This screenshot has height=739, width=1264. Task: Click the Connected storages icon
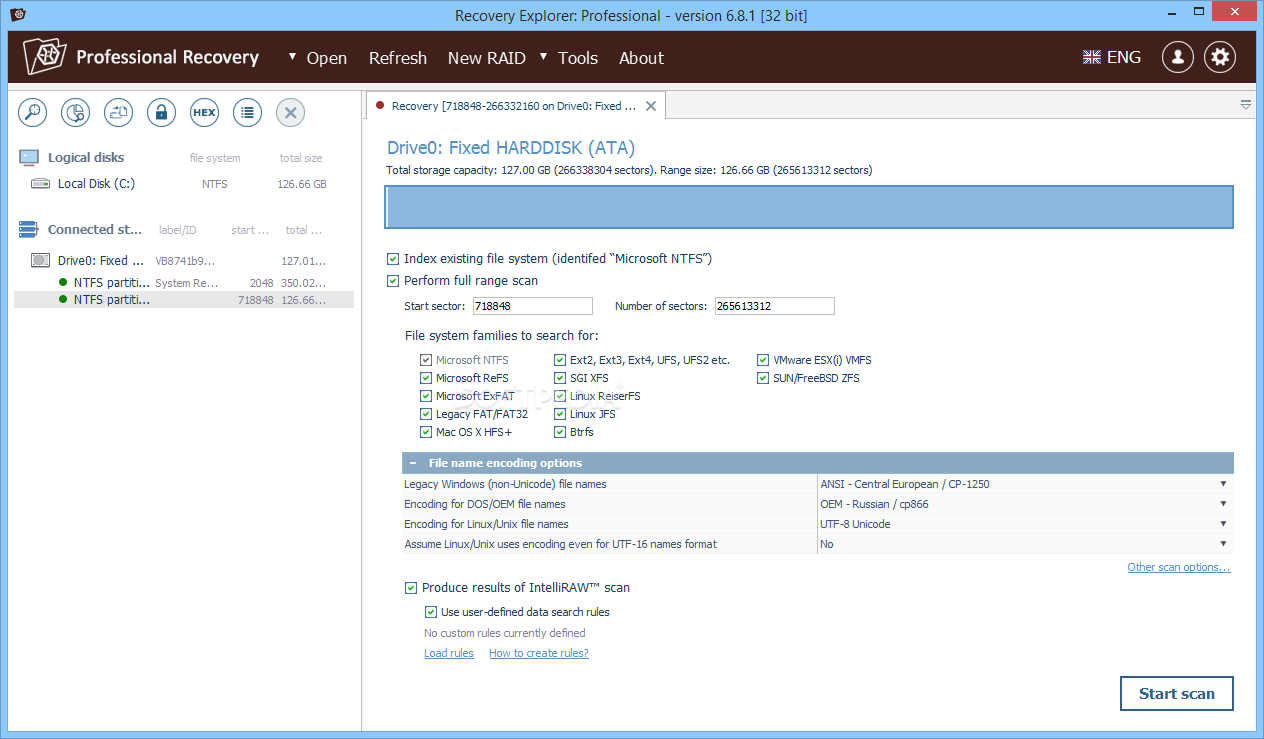click(x=30, y=230)
